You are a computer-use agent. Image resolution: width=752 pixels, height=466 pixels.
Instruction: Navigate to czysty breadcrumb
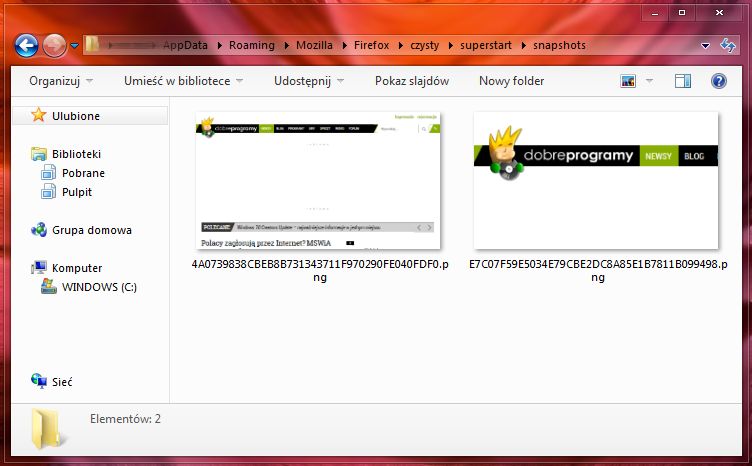tap(424, 45)
